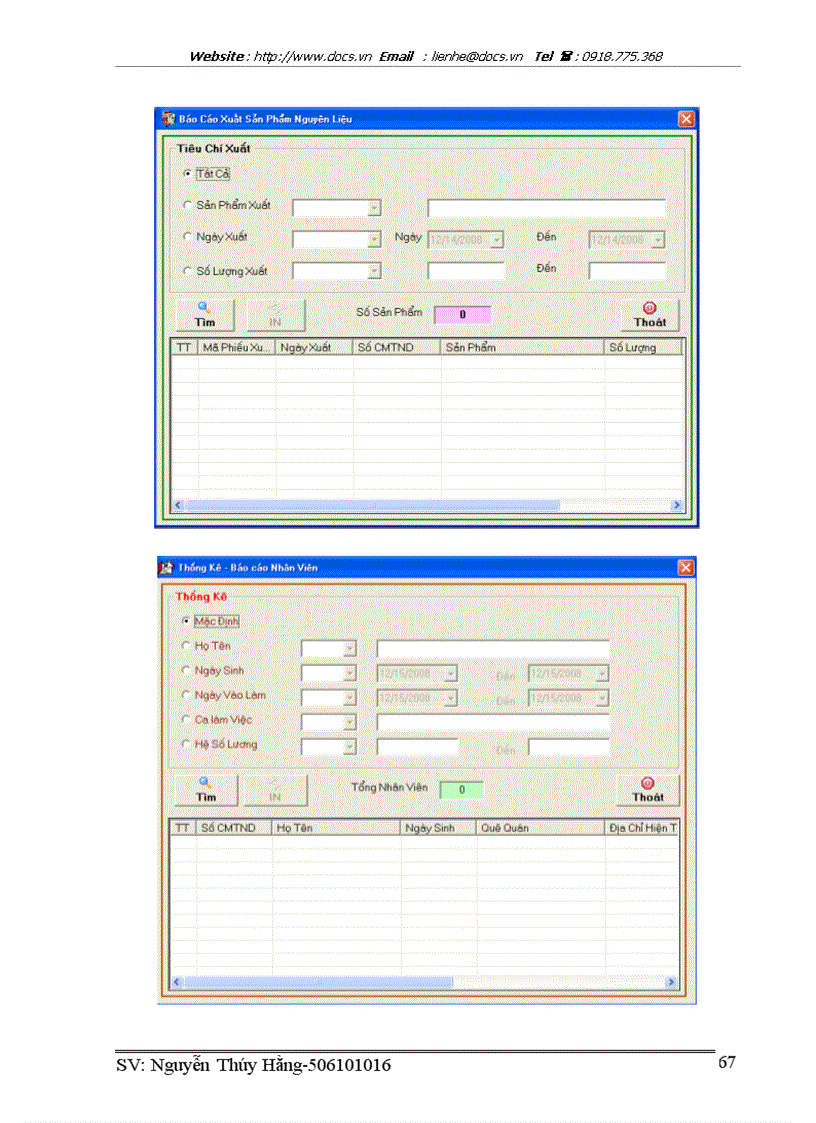Click the Thoát exit button in export report
Viewport: 816px width, 1123px height.
pos(649,315)
